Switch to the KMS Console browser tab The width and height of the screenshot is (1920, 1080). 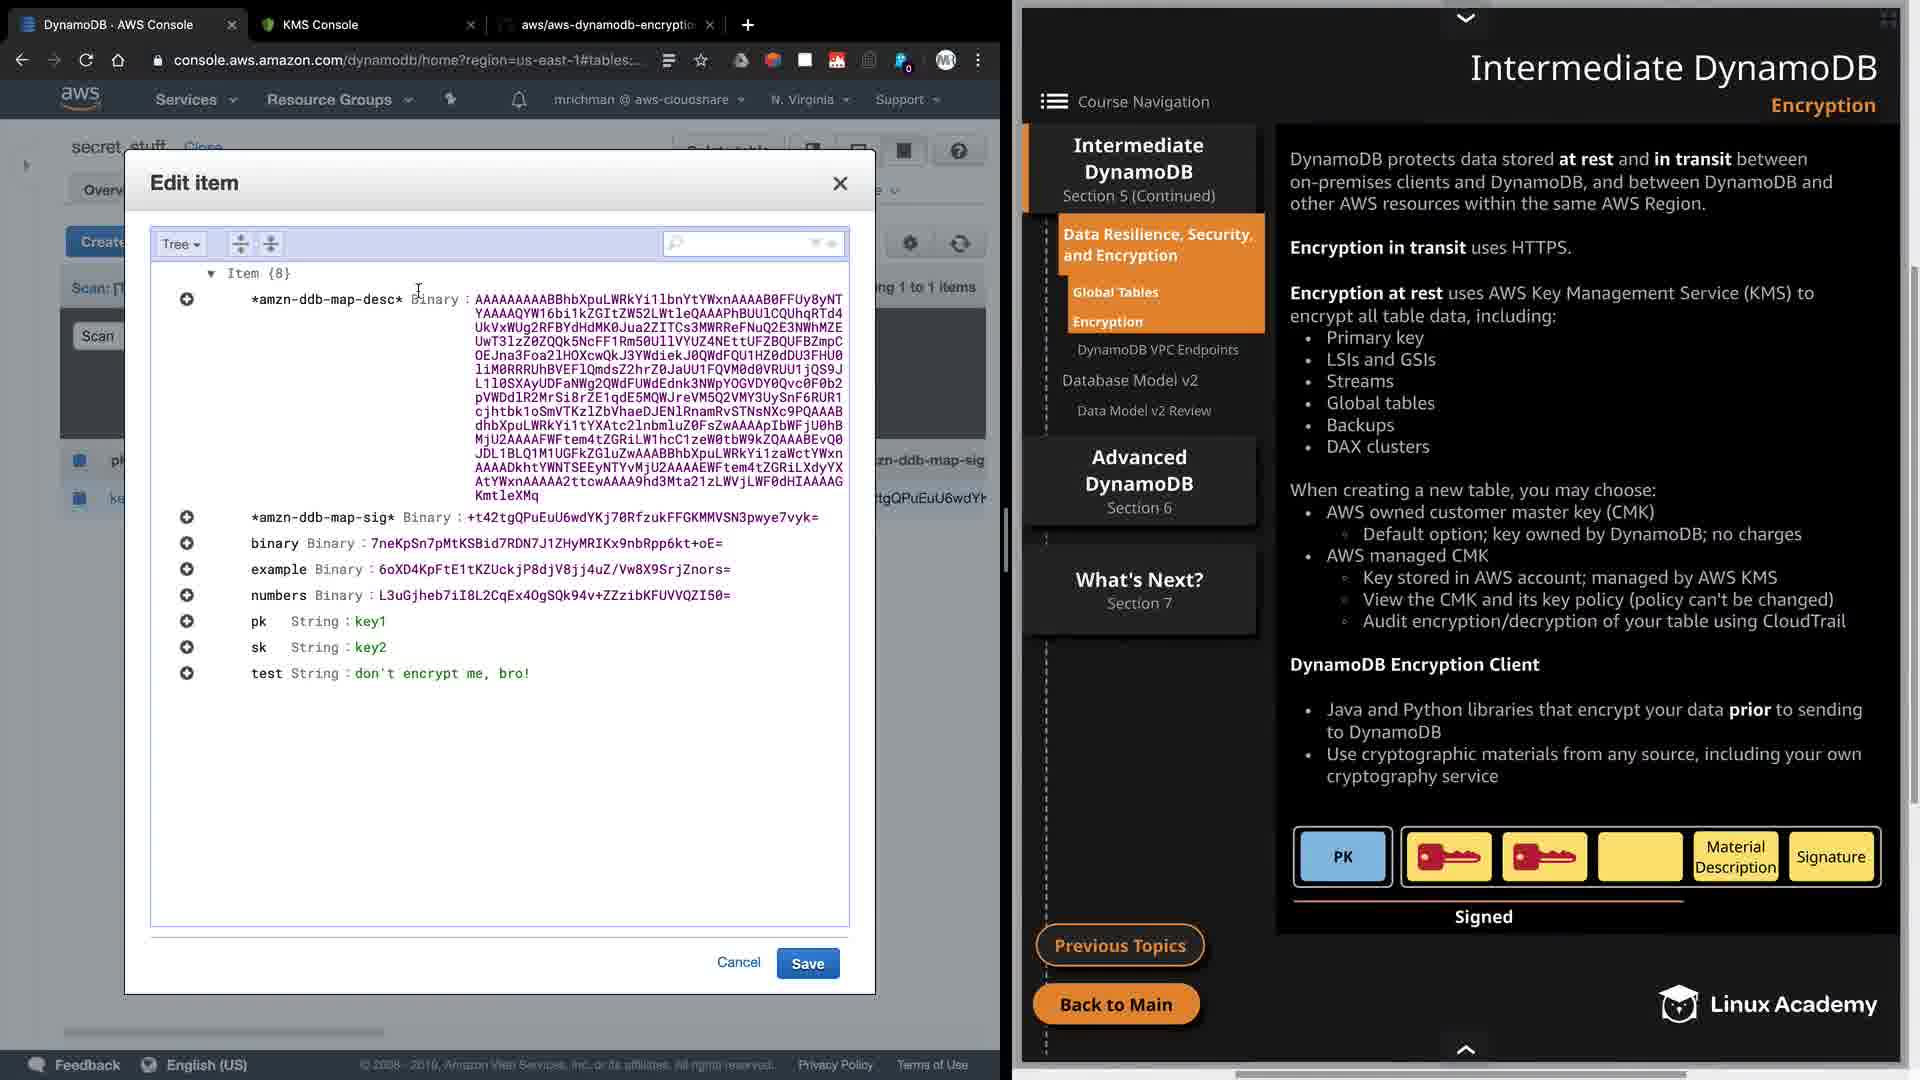click(x=320, y=24)
